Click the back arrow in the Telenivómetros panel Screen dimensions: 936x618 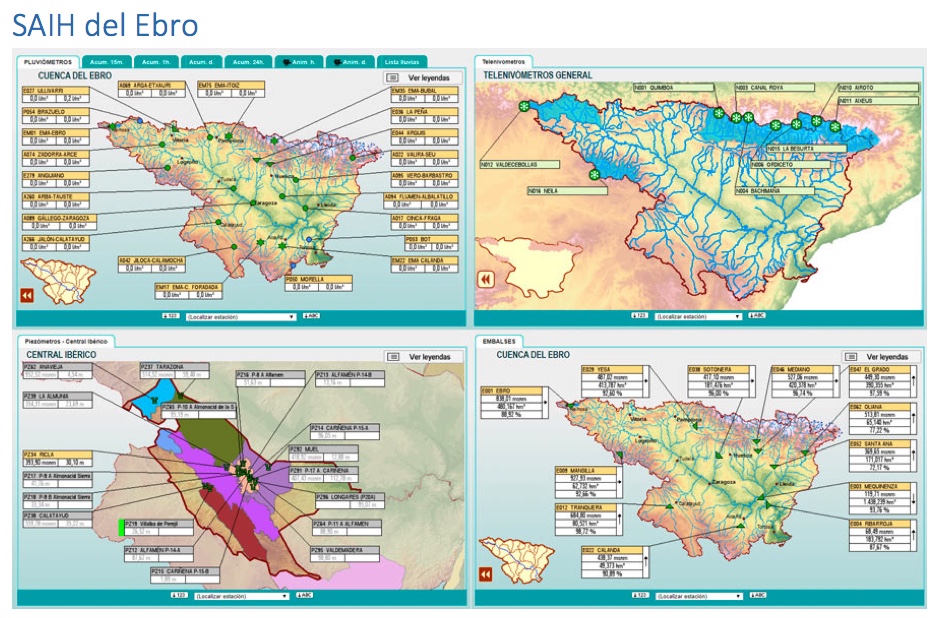486,279
